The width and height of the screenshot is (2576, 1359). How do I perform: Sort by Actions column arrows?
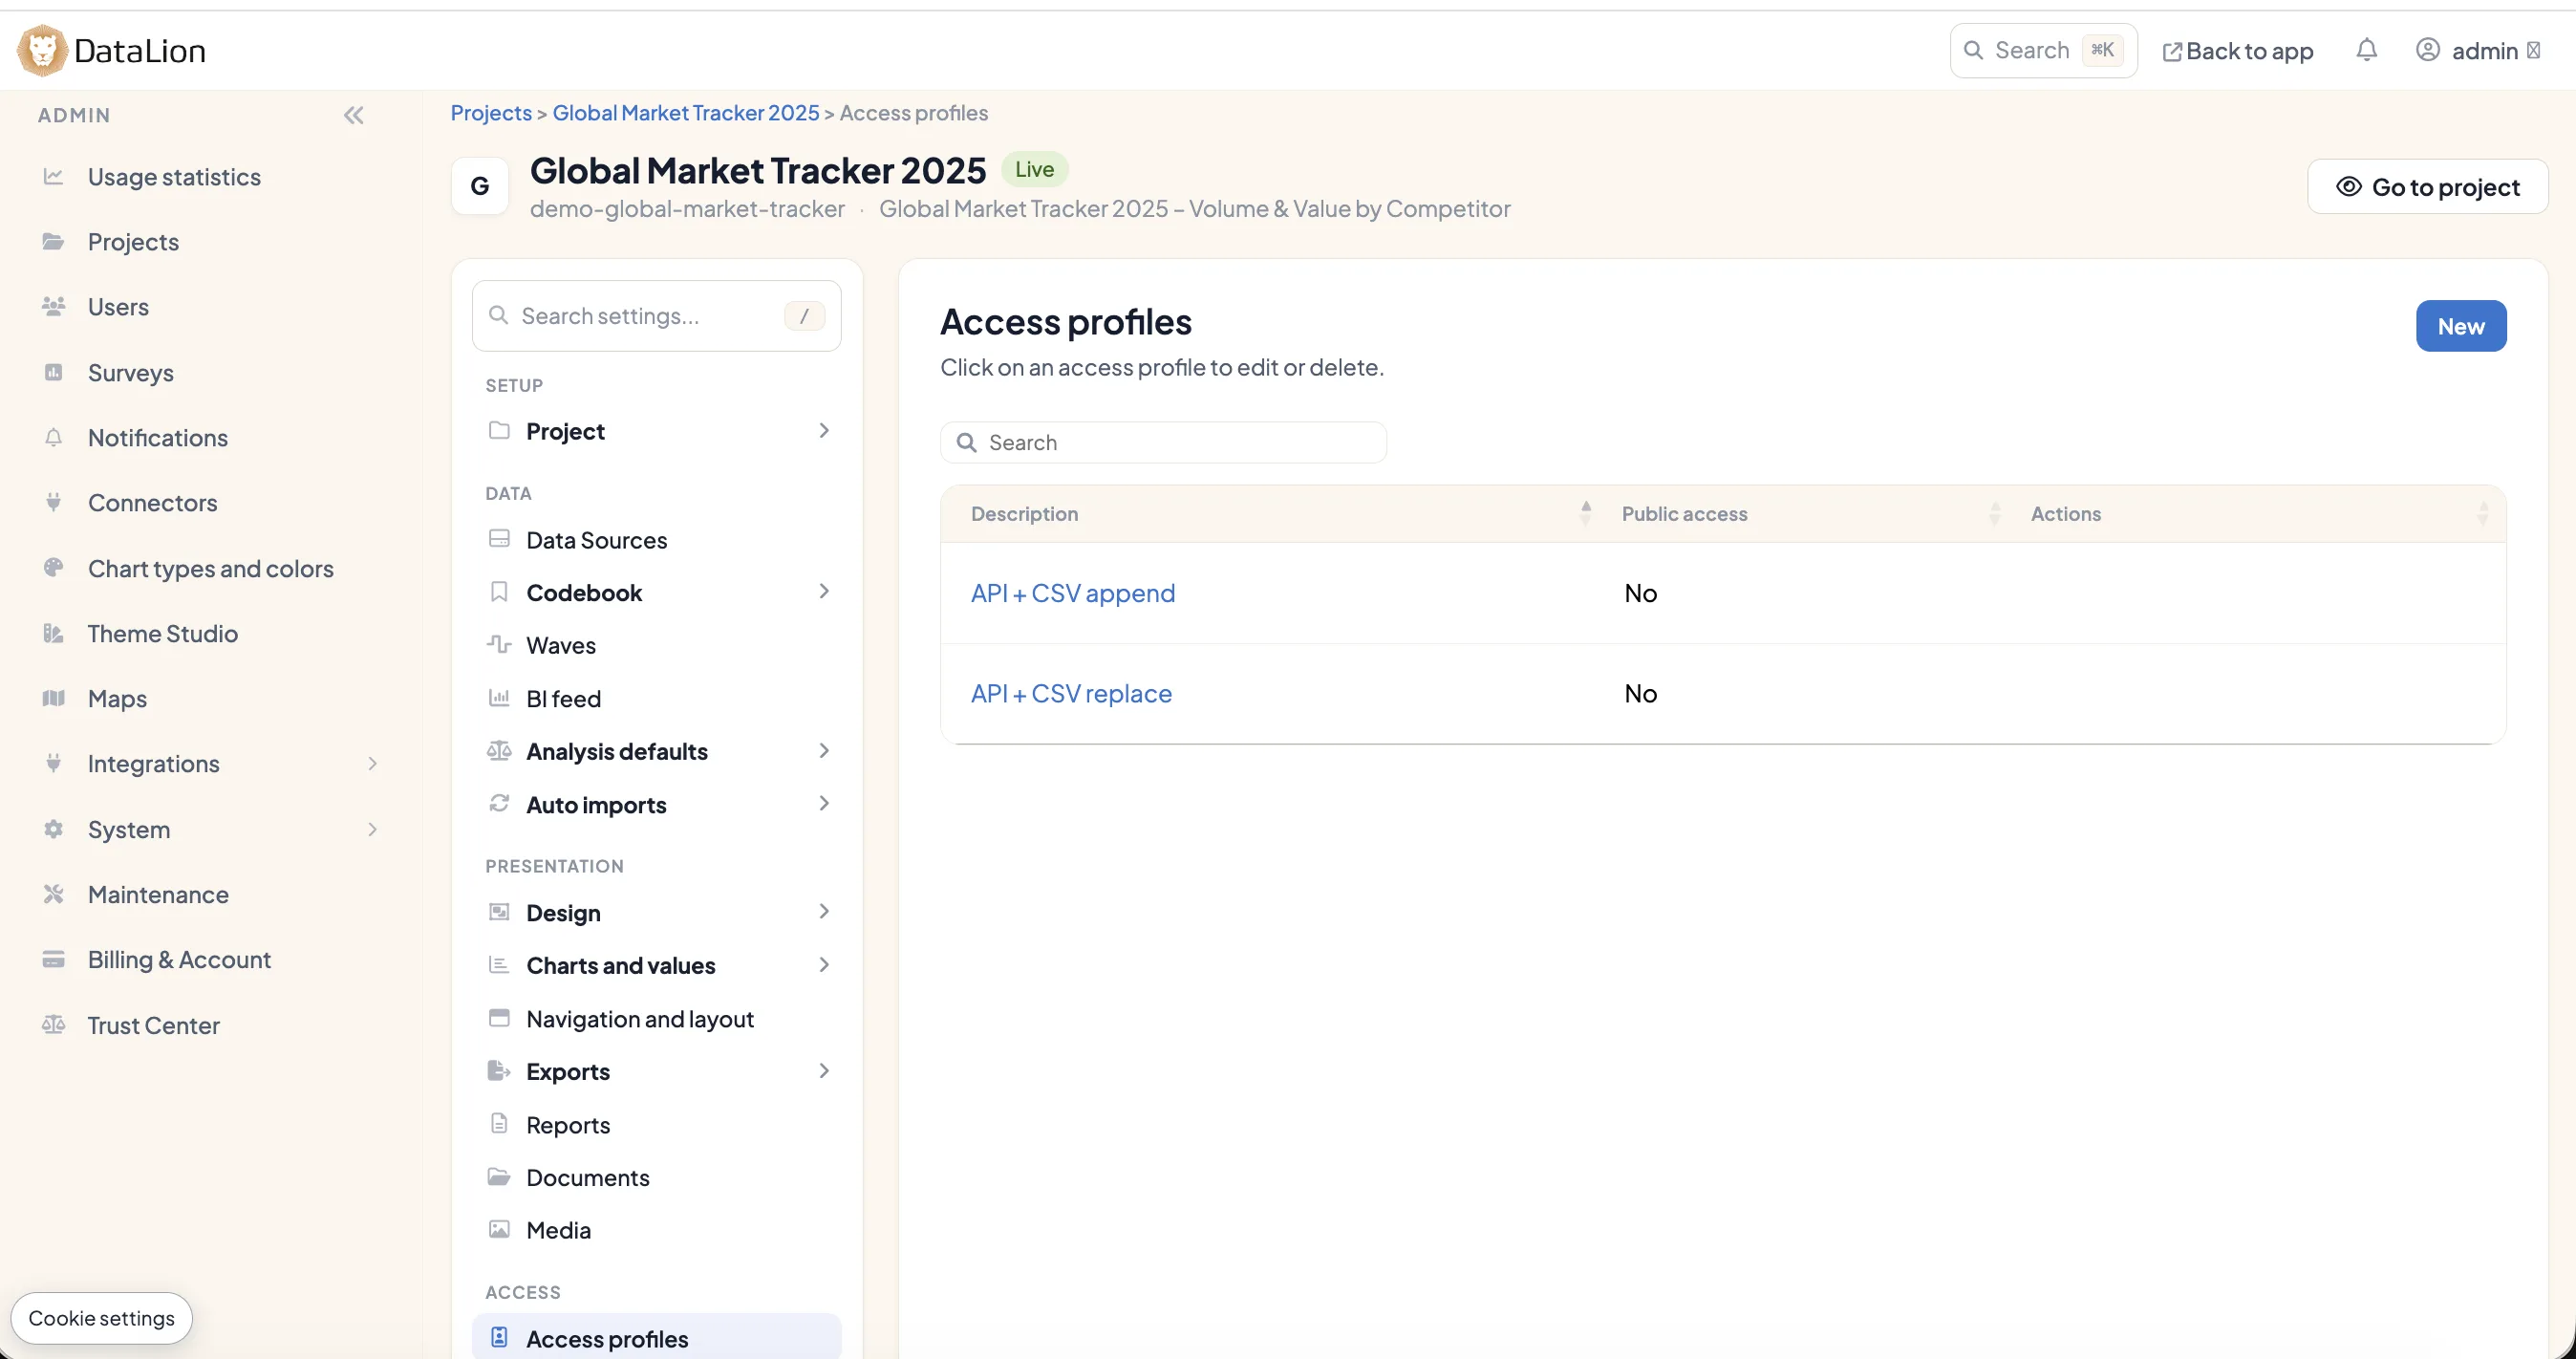2482,513
